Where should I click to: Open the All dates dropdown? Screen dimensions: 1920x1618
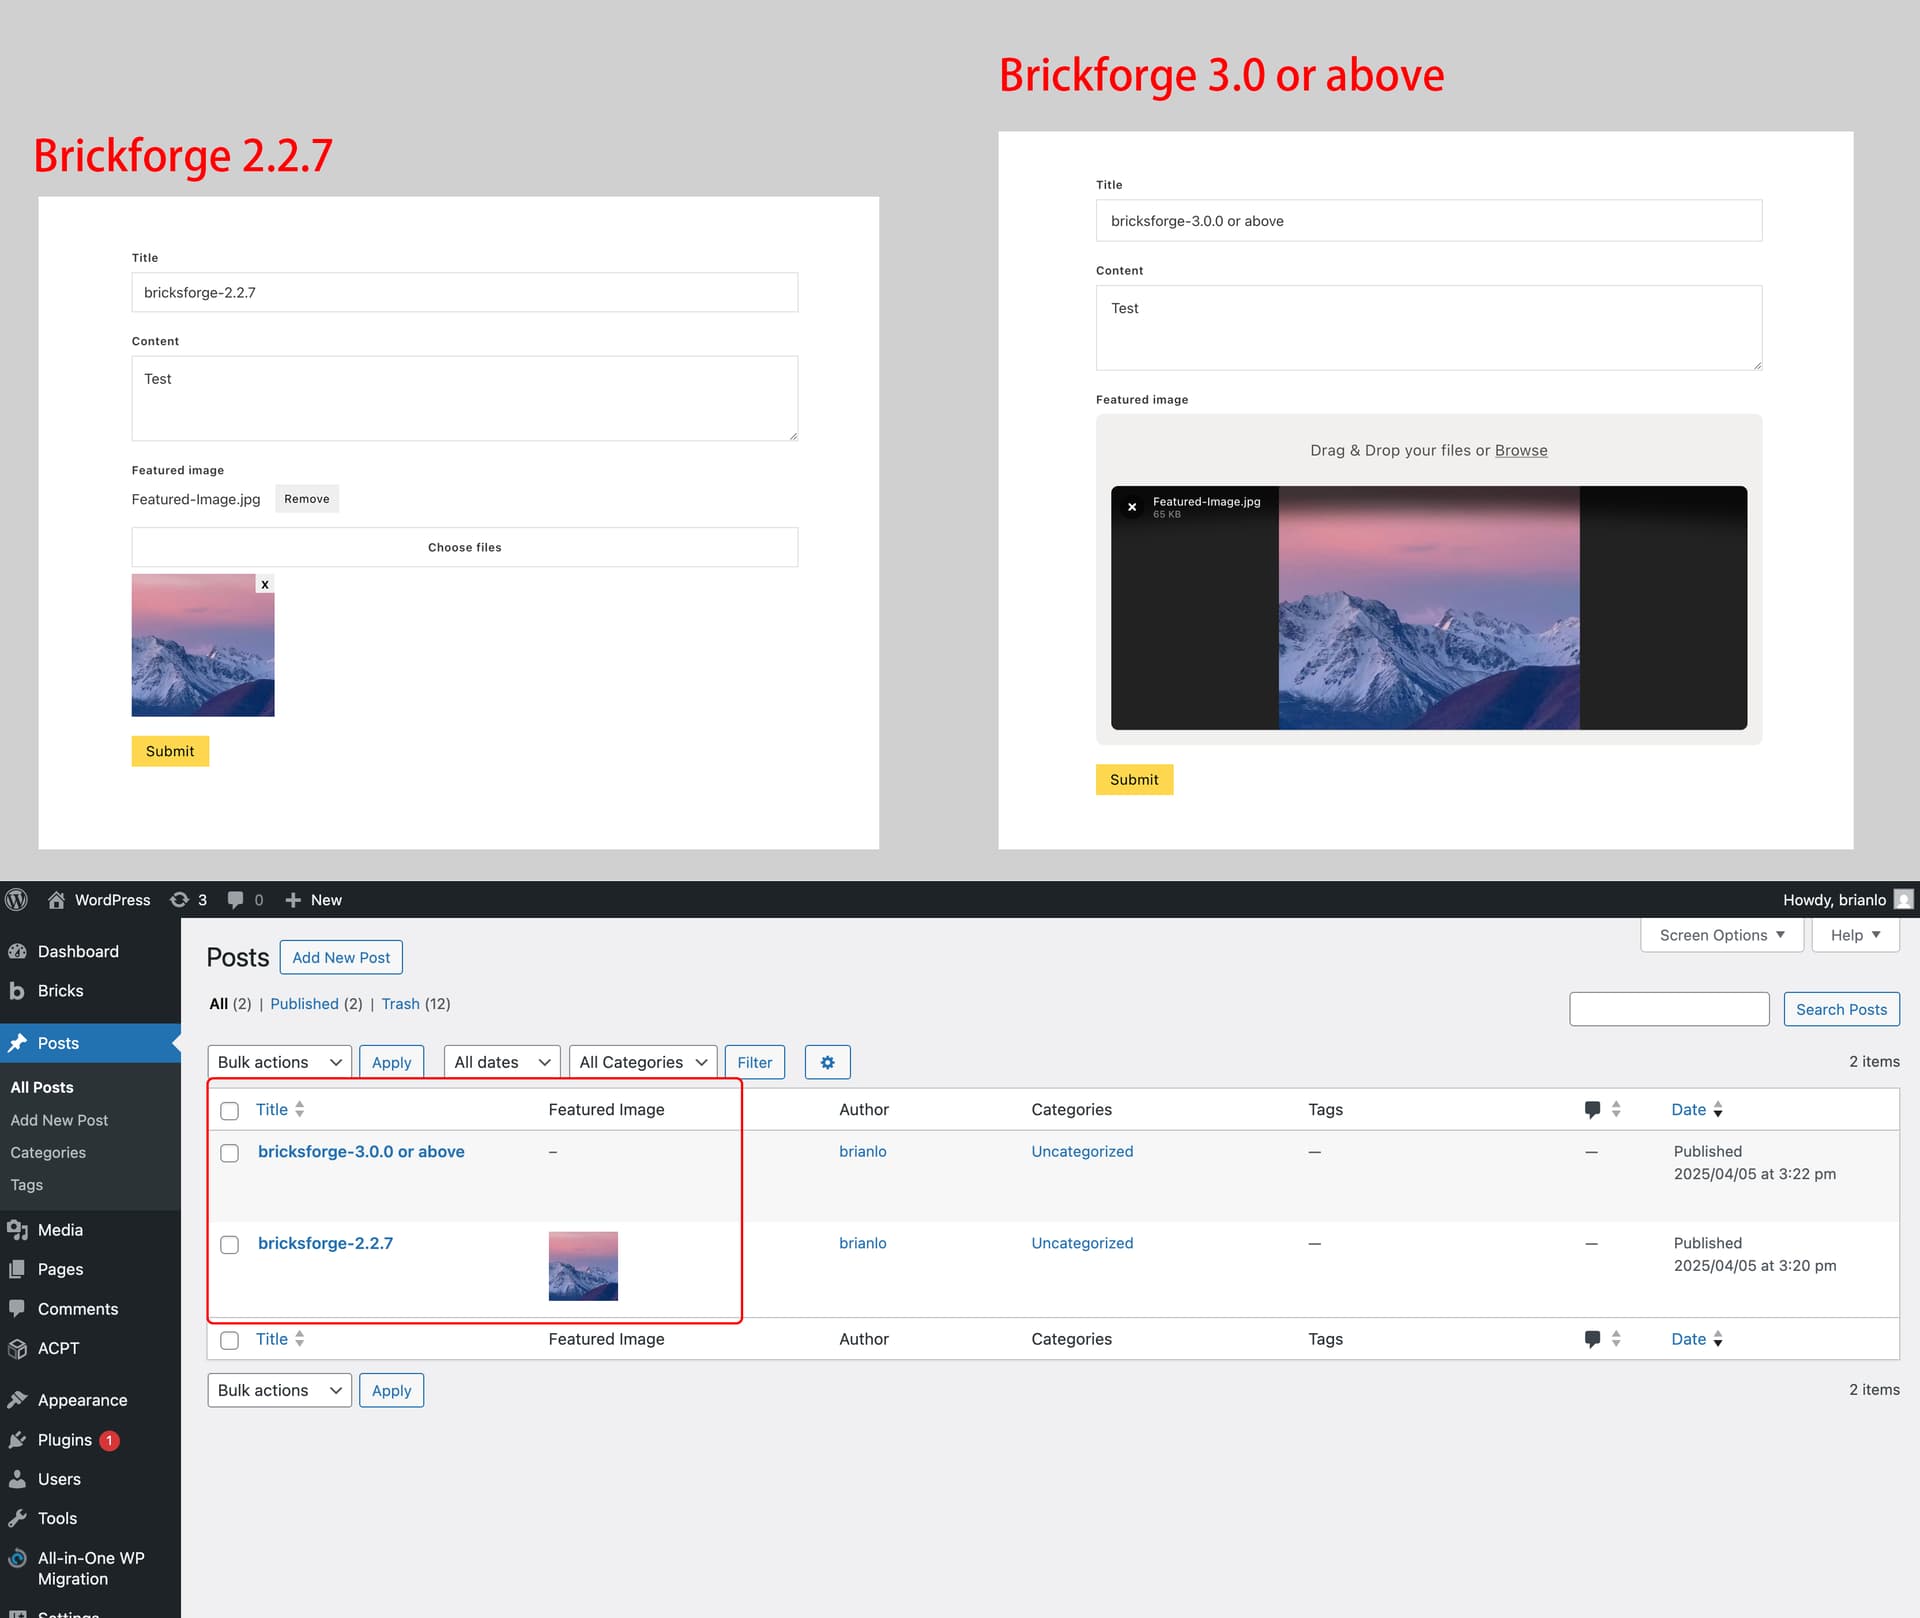(x=502, y=1062)
